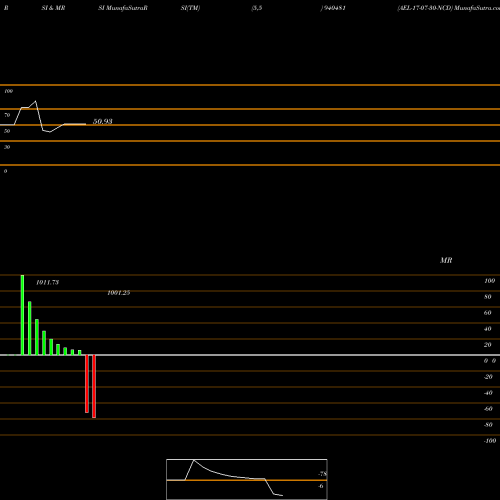This screenshot has height=500, width=500.
Task: Click the 1011.73 price label
Action: tap(48, 282)
